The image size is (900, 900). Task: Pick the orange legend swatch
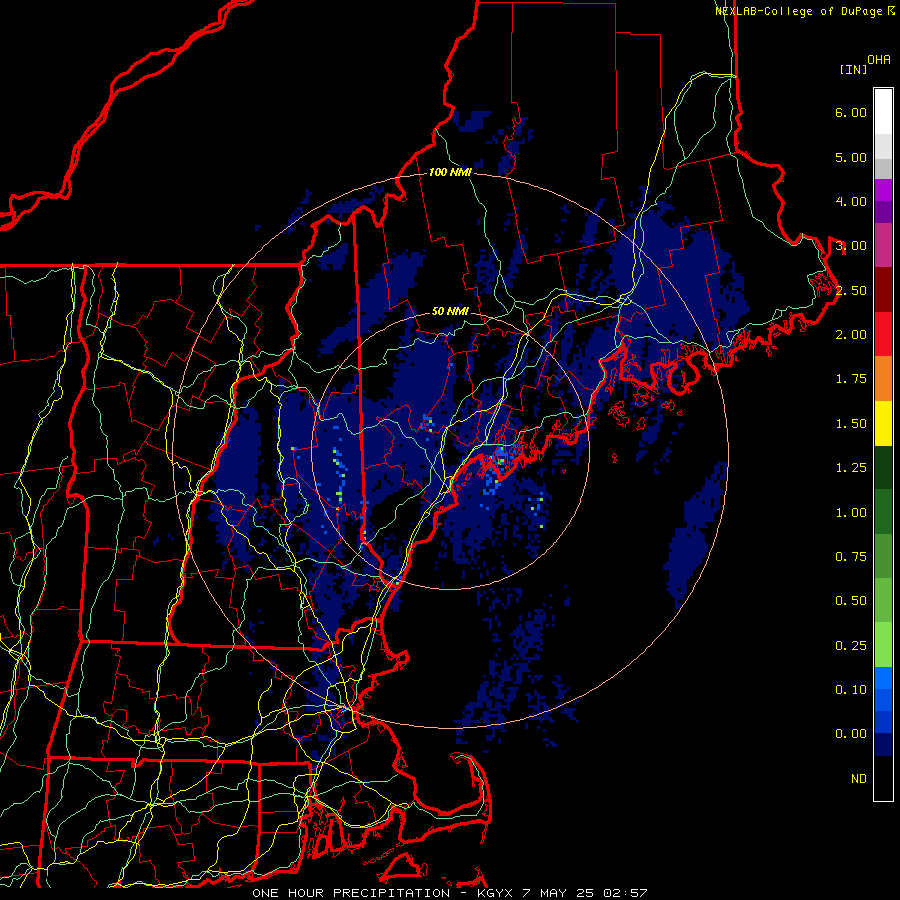click(883, 379)
